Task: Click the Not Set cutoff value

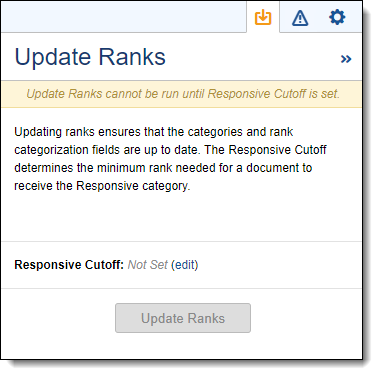Action: pos(147,265)
